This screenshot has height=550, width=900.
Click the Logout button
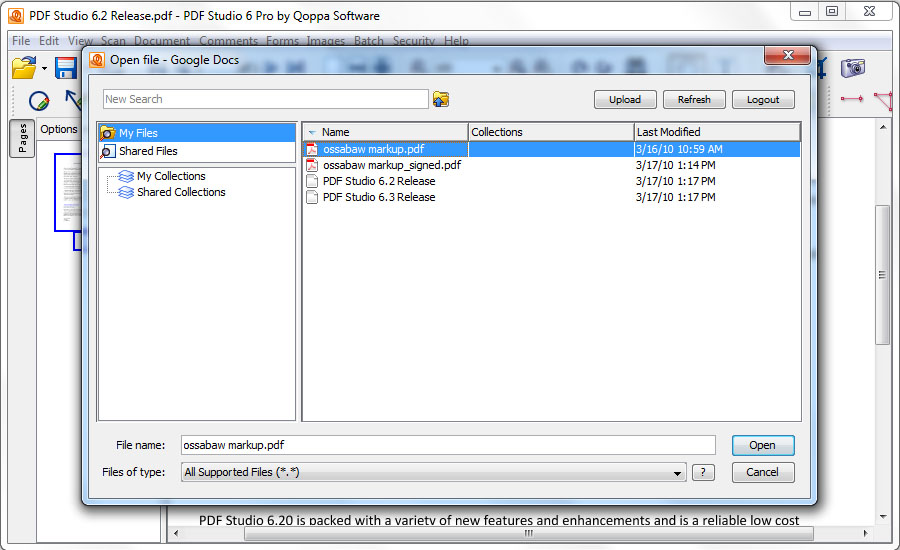pos(763,99)
